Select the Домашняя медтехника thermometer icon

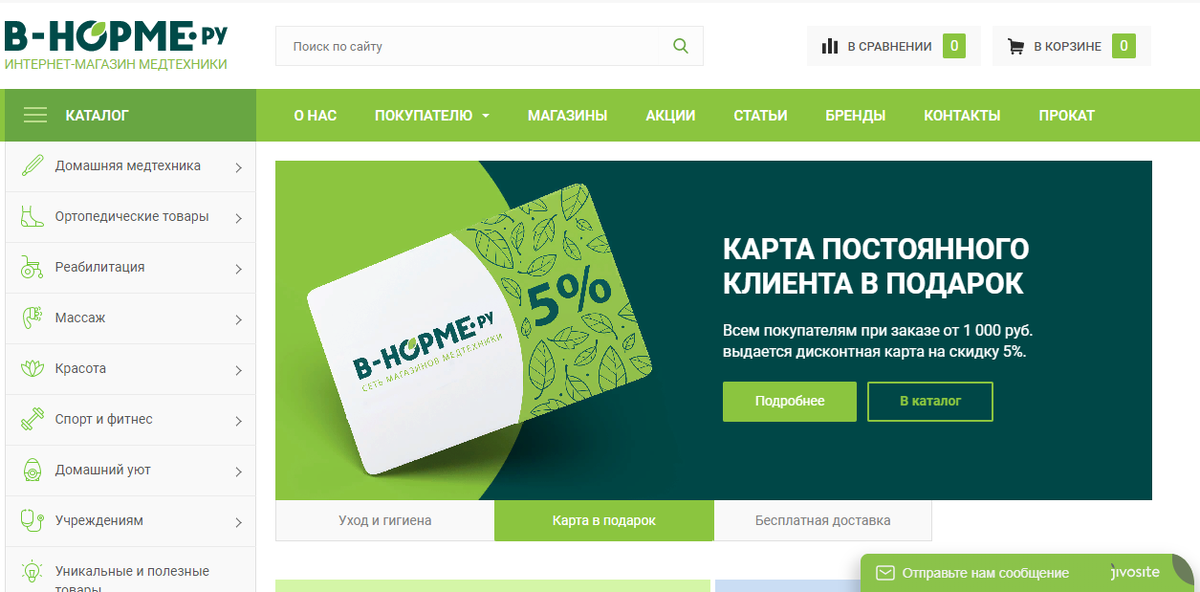(x=31, y=166)
